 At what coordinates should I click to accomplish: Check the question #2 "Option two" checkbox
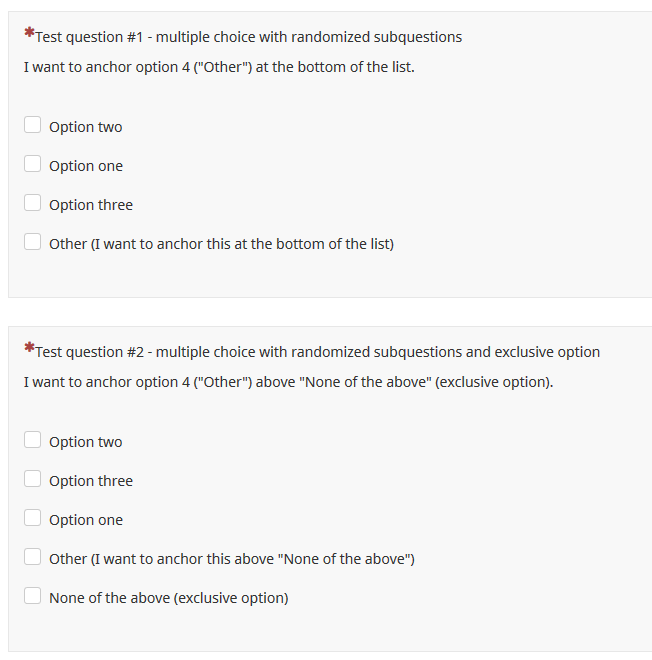pyautogui.click(x=33, y=441)
